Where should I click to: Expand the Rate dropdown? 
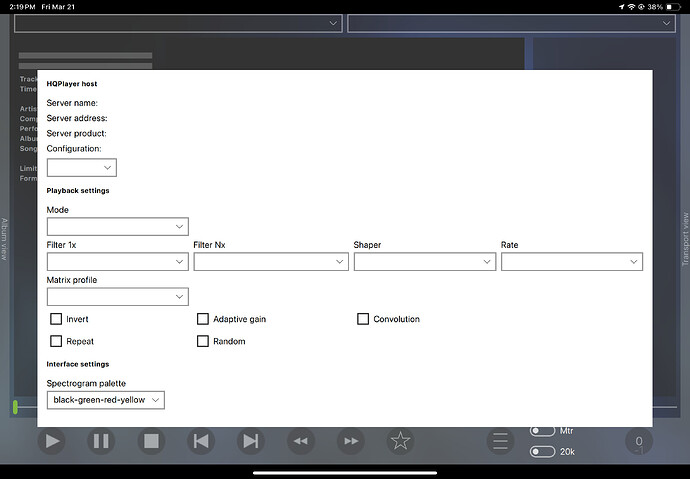pyautogui.click(x=571, y=262)
